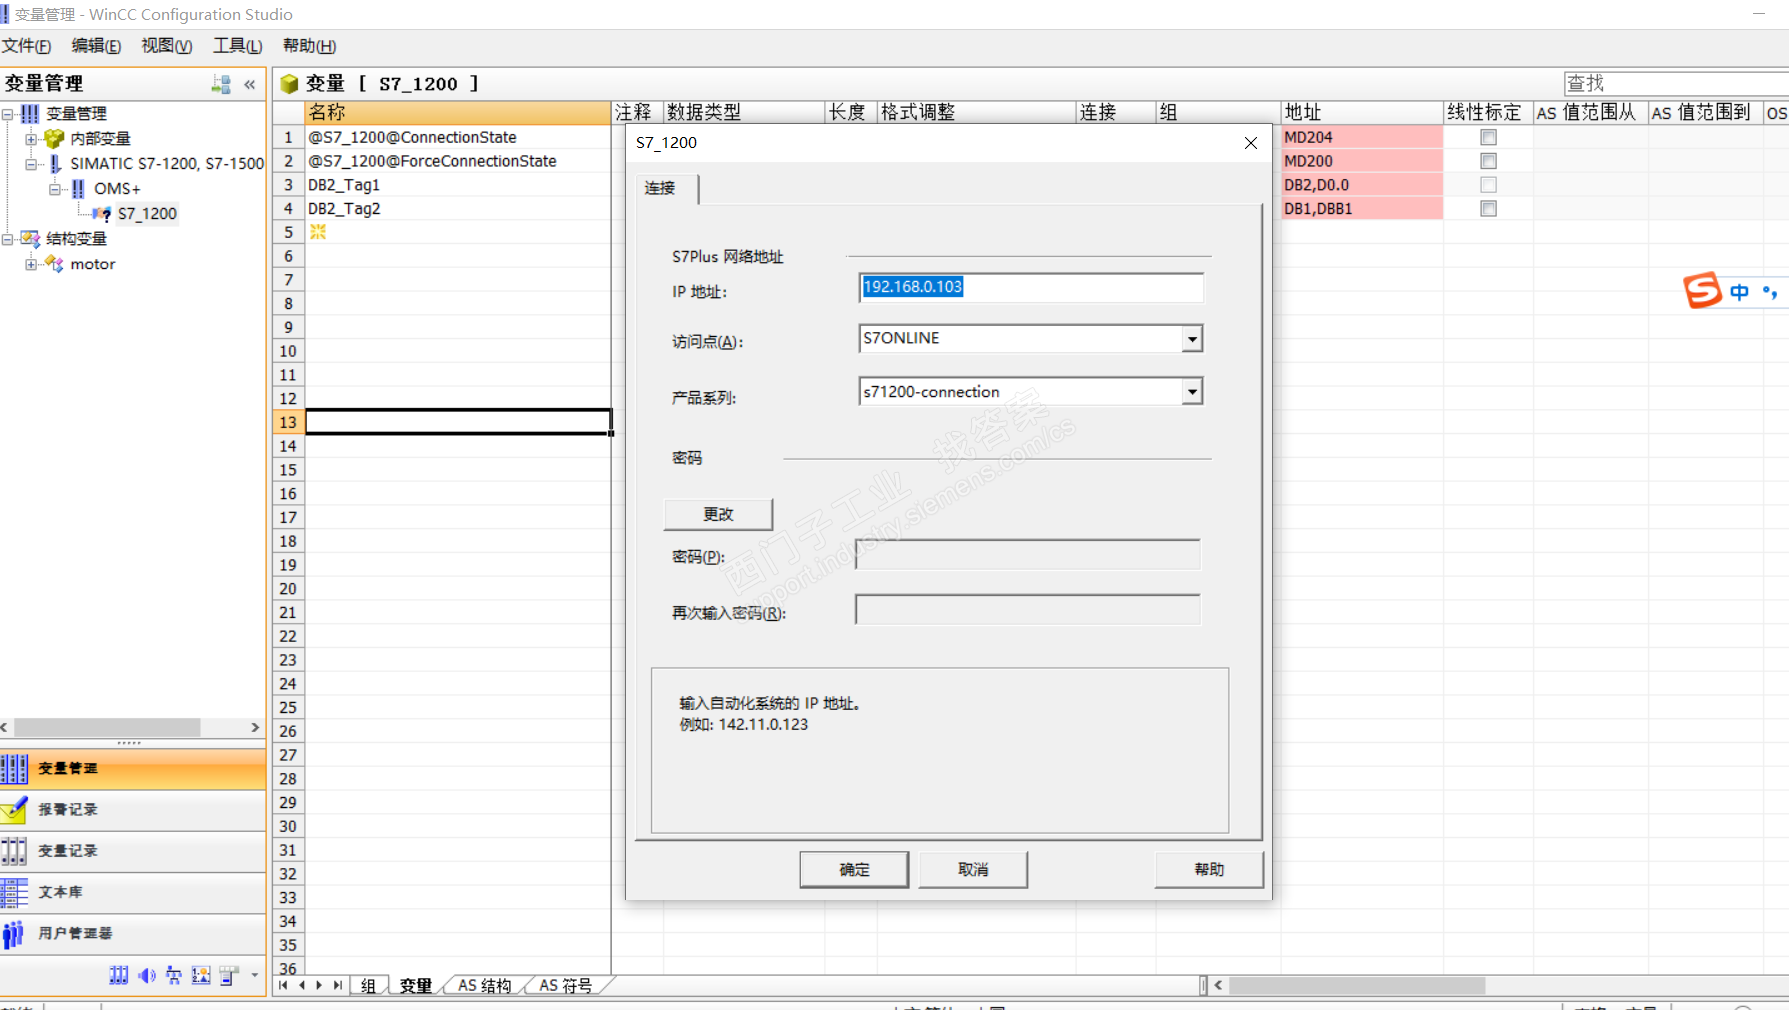Screen dimensions: 1789x1010
Task: Click the yellow cubes icon of 内部变量
Action: [54, 139]
